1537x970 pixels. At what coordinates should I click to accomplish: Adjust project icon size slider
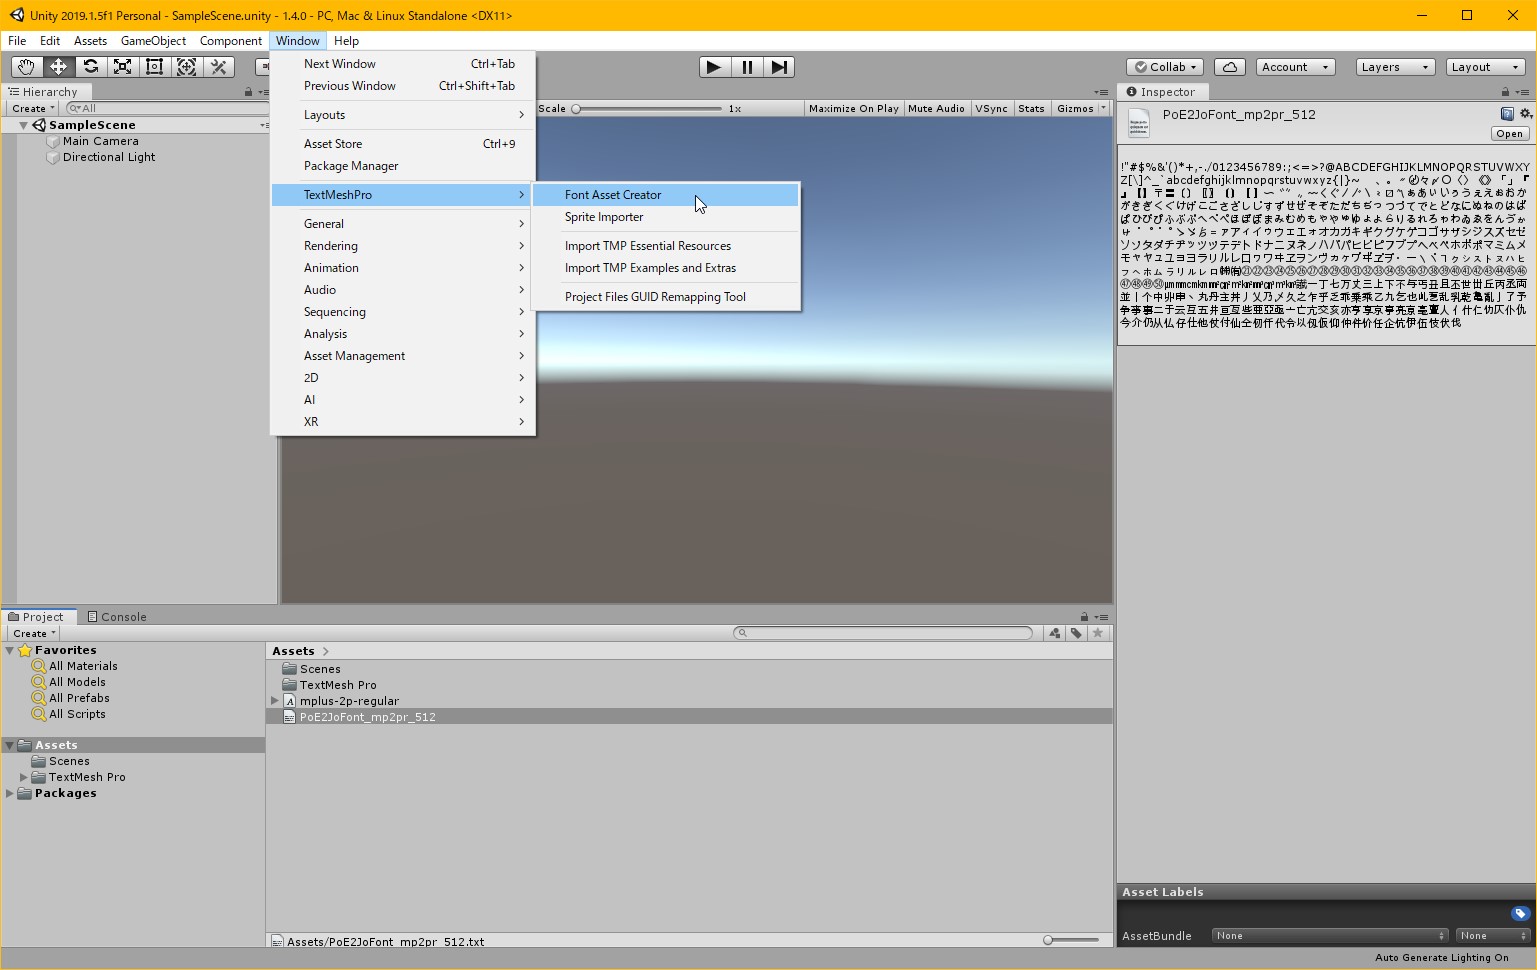[x=1071, y=940]
